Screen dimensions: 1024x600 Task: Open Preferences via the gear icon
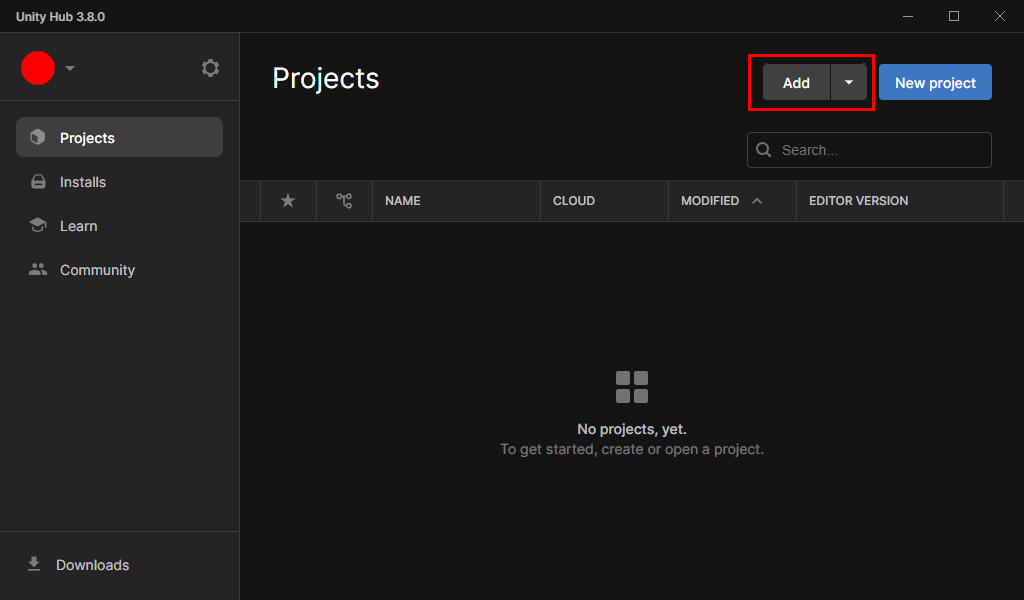210,68
